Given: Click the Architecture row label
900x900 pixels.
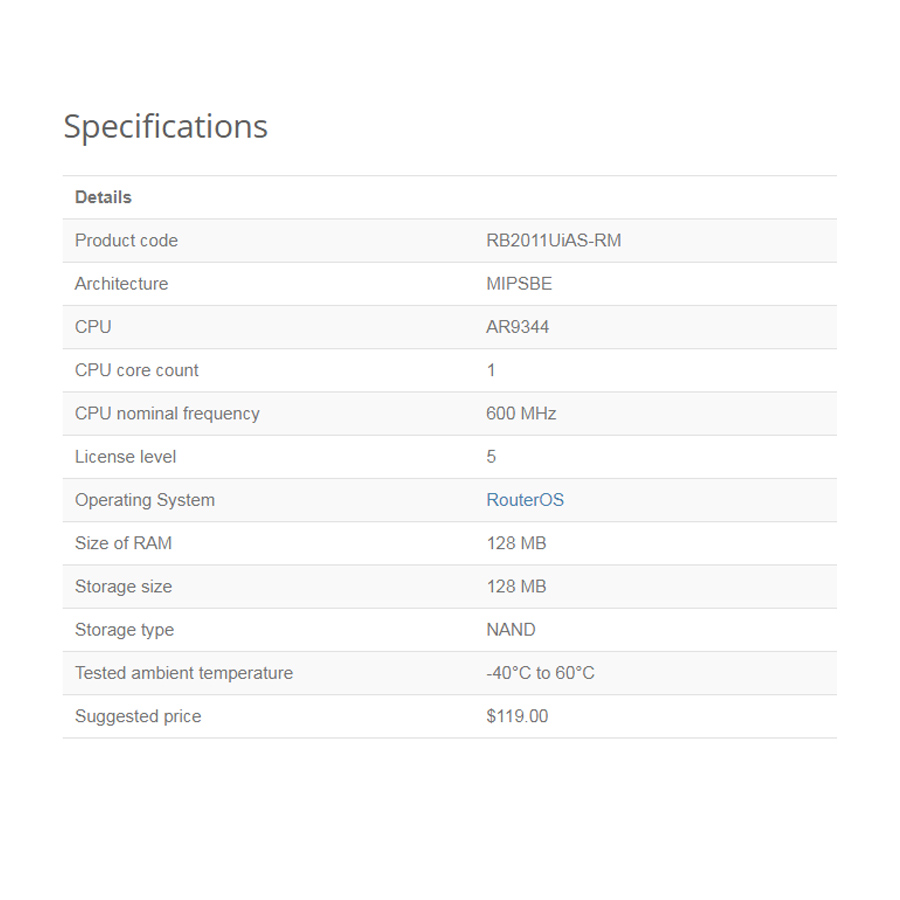Looking at the screenshot, I should coord(122,284).
